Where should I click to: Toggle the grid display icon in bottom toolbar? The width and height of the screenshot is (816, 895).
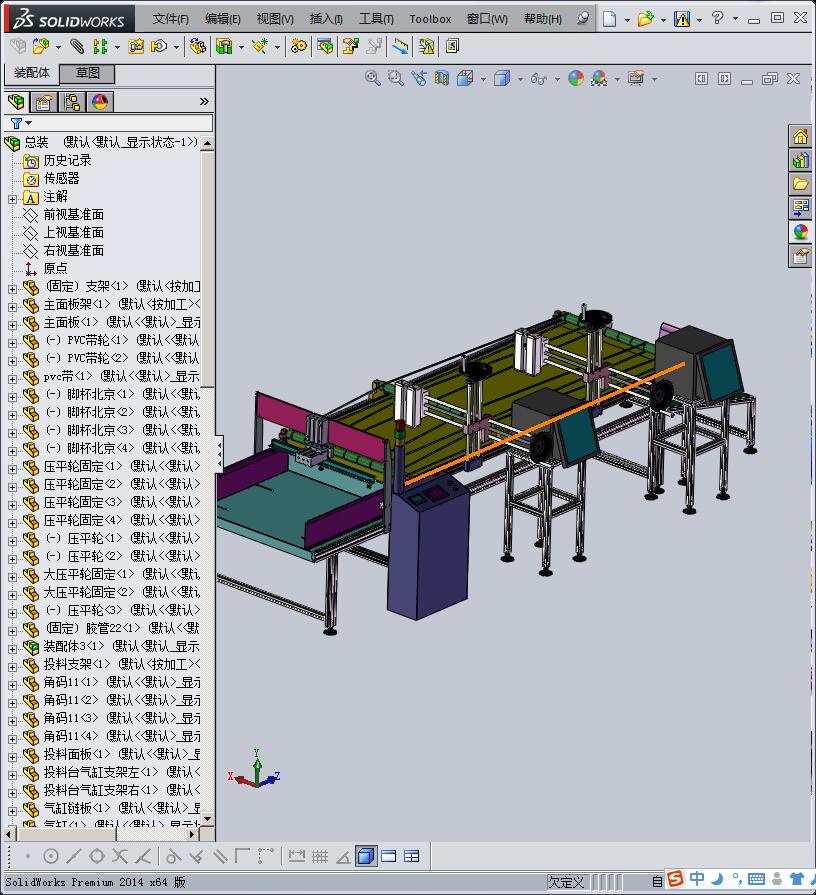(320, 856)
